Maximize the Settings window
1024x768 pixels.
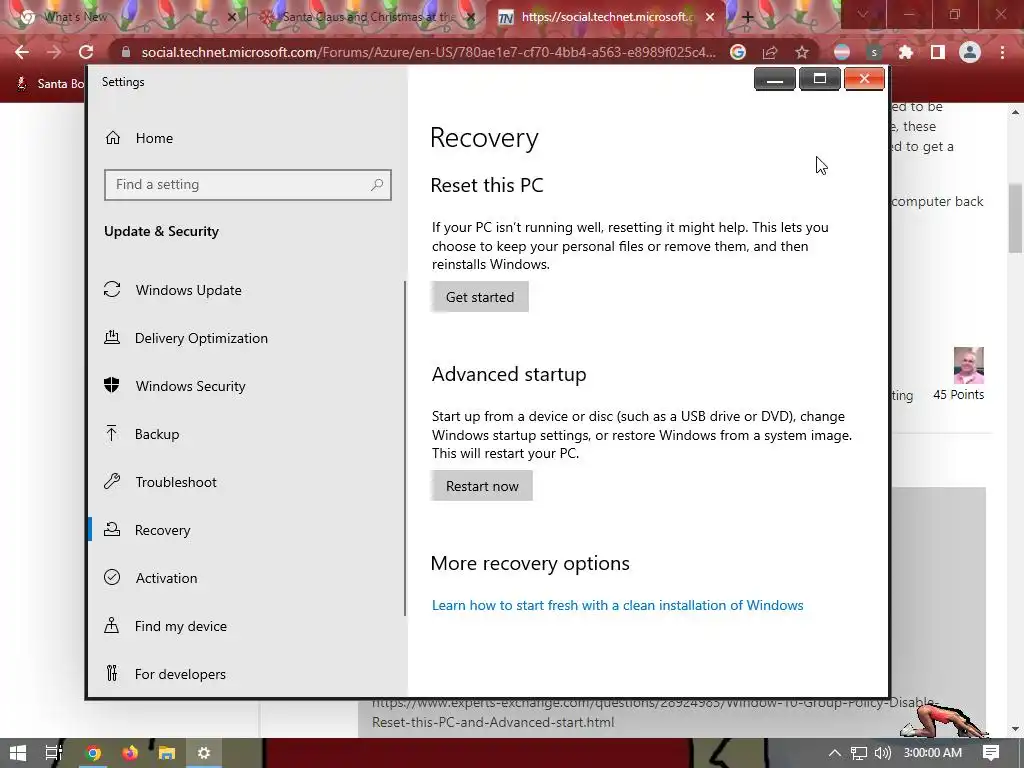point(820,79)
